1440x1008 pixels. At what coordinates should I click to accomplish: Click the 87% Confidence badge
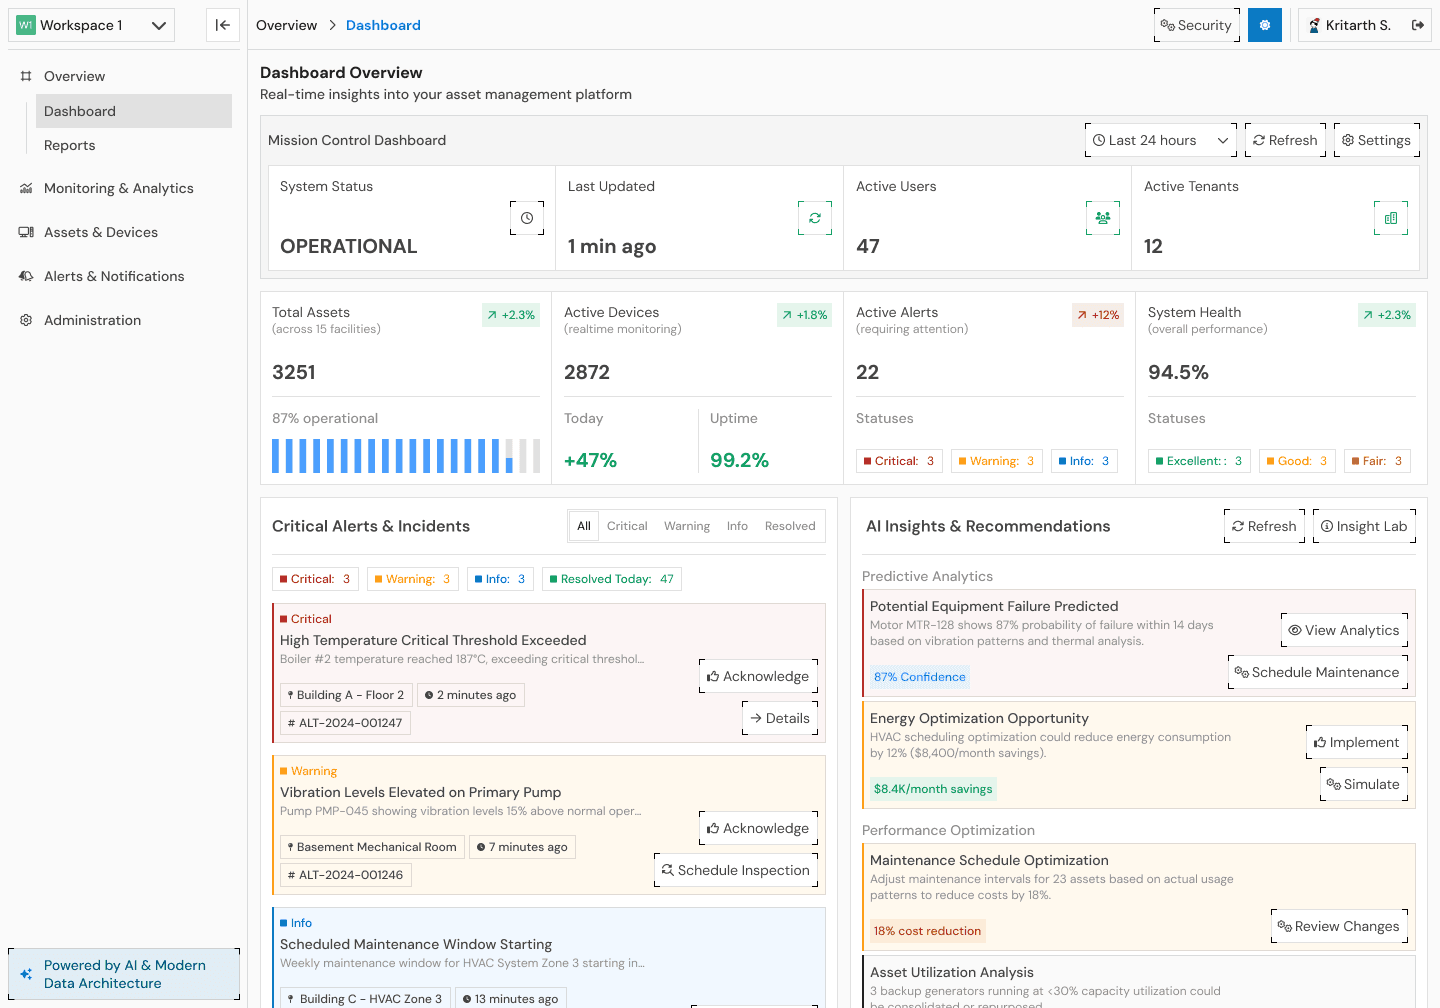[x=920, y=677]
